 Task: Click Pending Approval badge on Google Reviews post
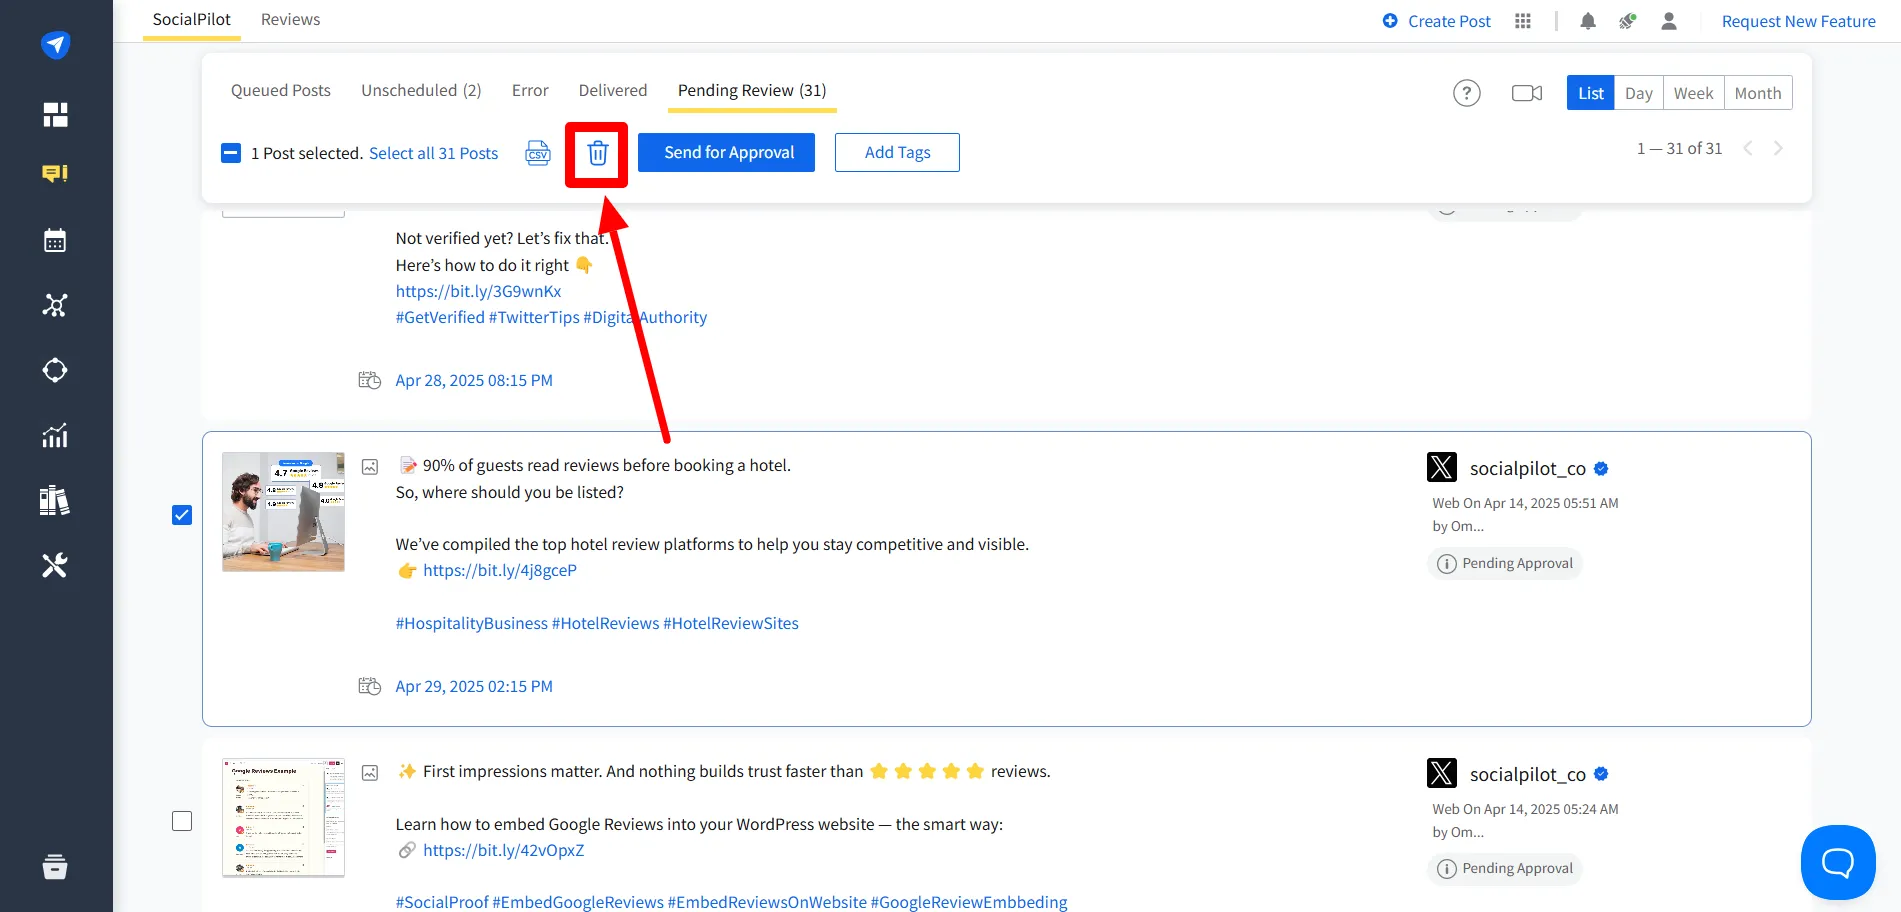(x=1505, y=869)
